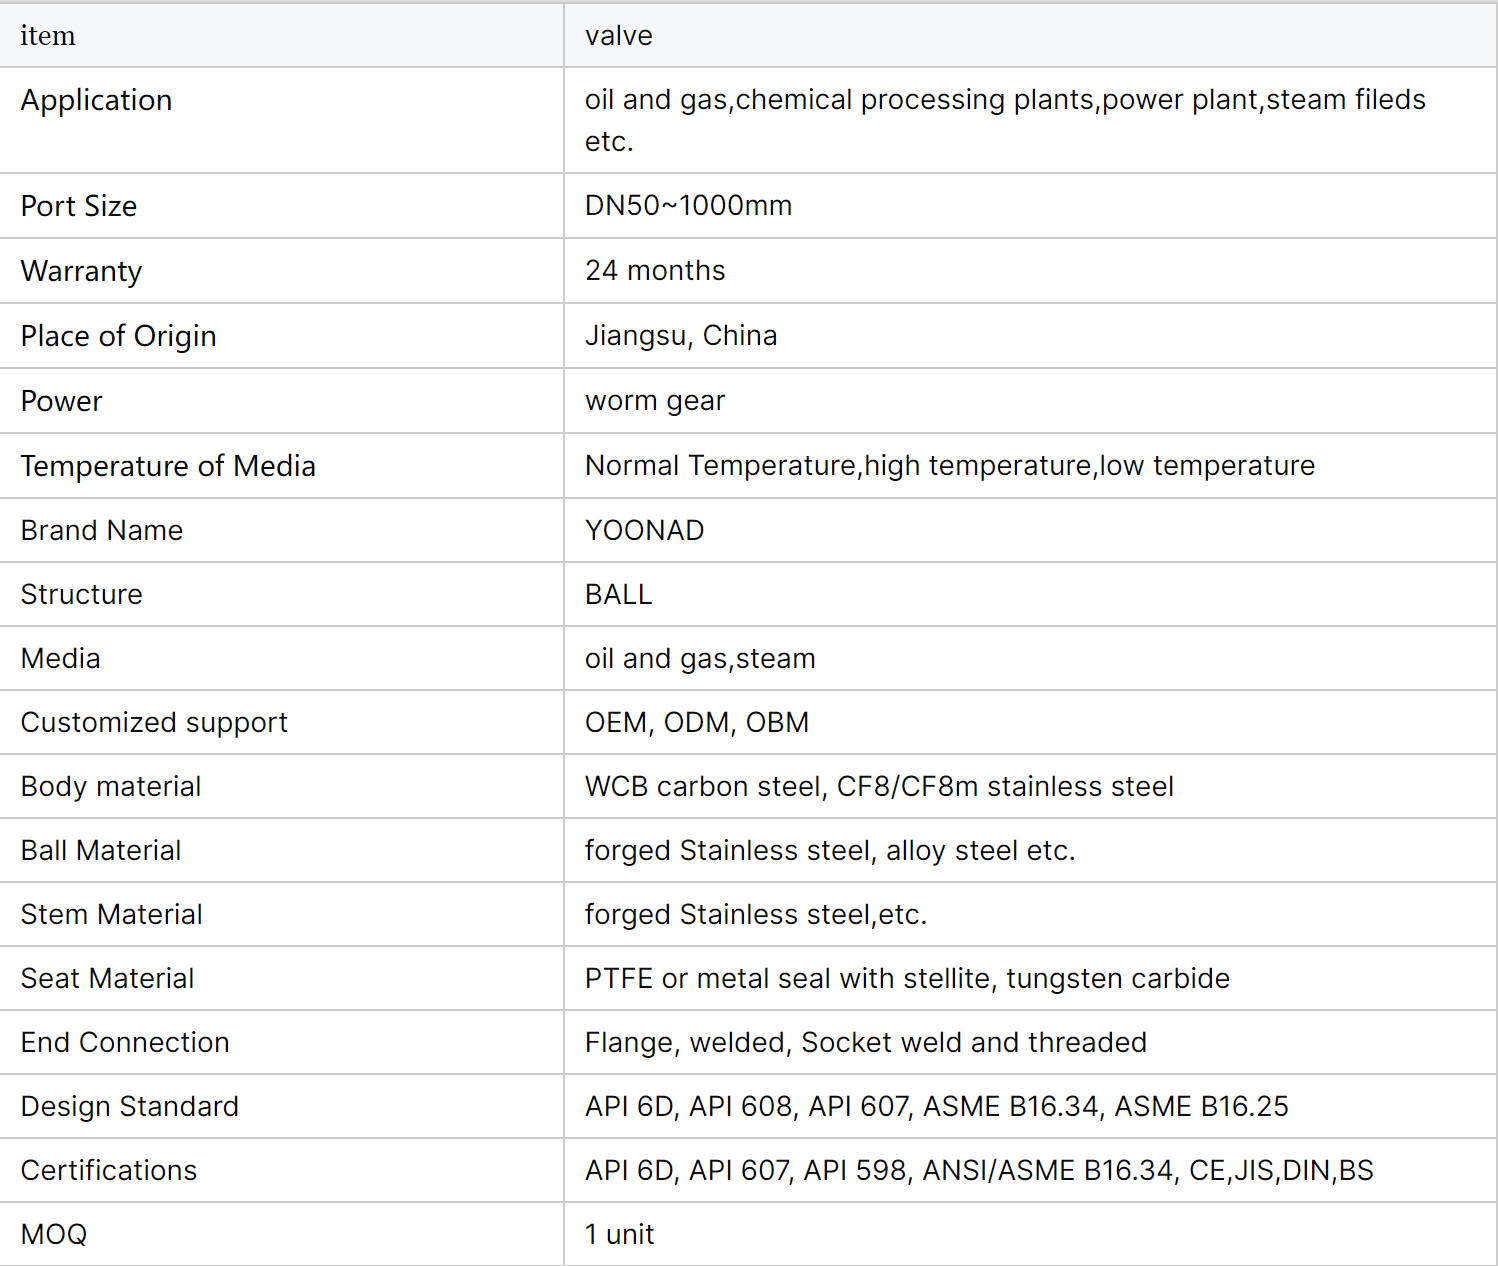
Task: Click the 'BALL' structure value
Action: point(618,594)
